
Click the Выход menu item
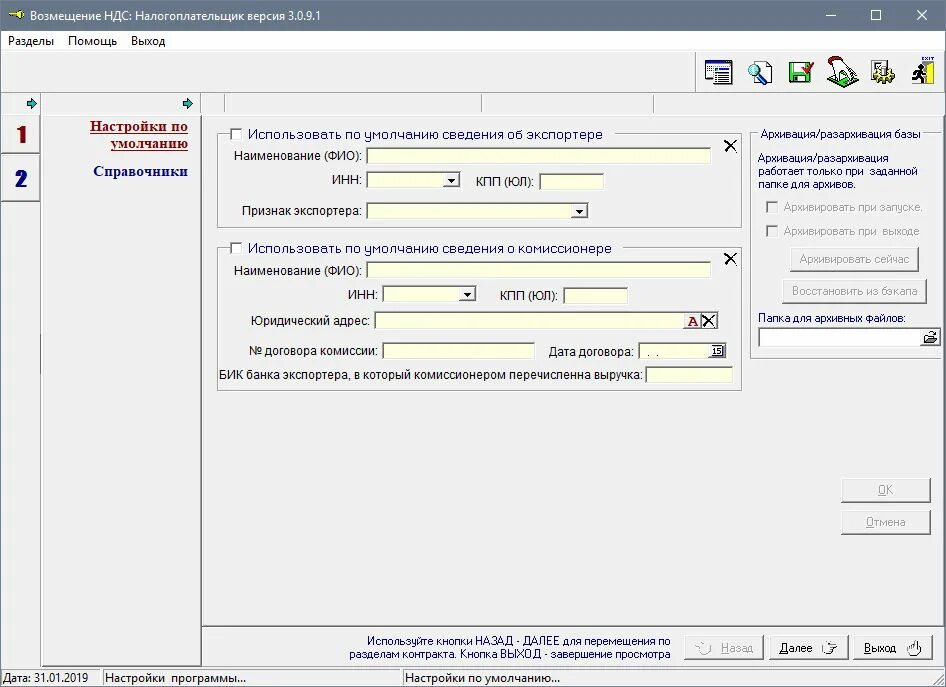(x=148, y=41)
